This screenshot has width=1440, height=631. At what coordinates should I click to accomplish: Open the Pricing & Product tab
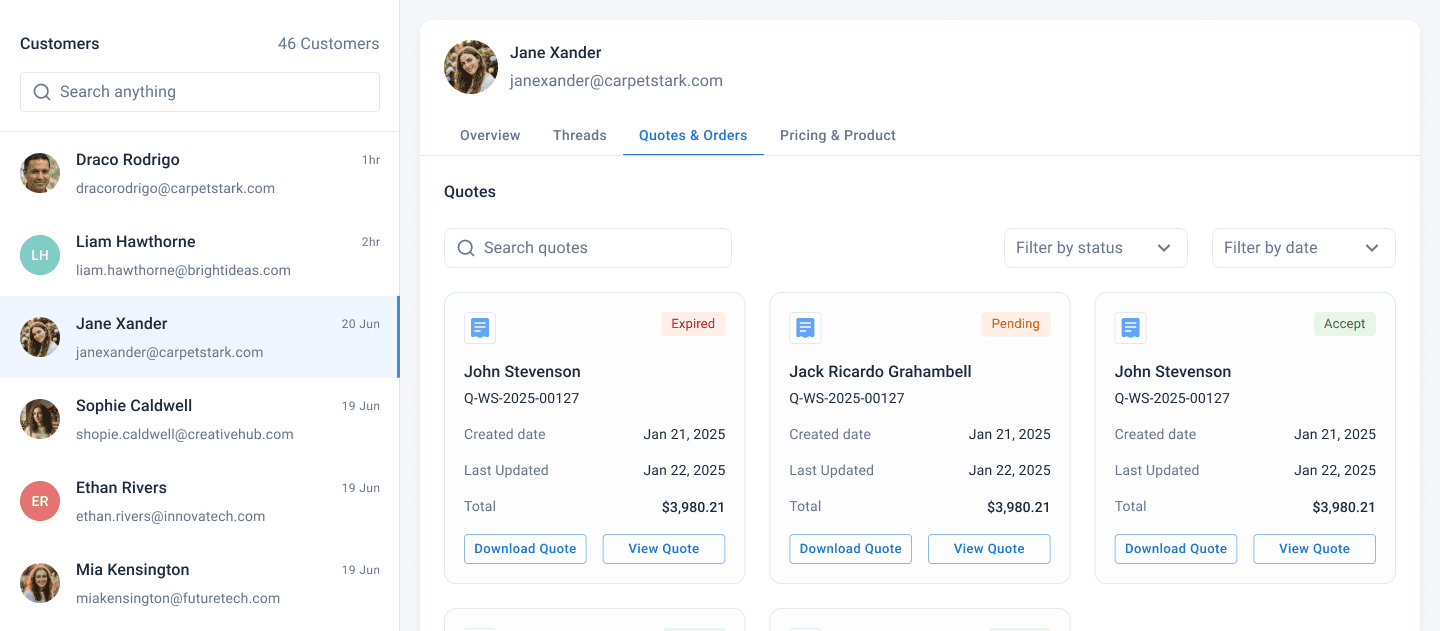tap(838, 135)
